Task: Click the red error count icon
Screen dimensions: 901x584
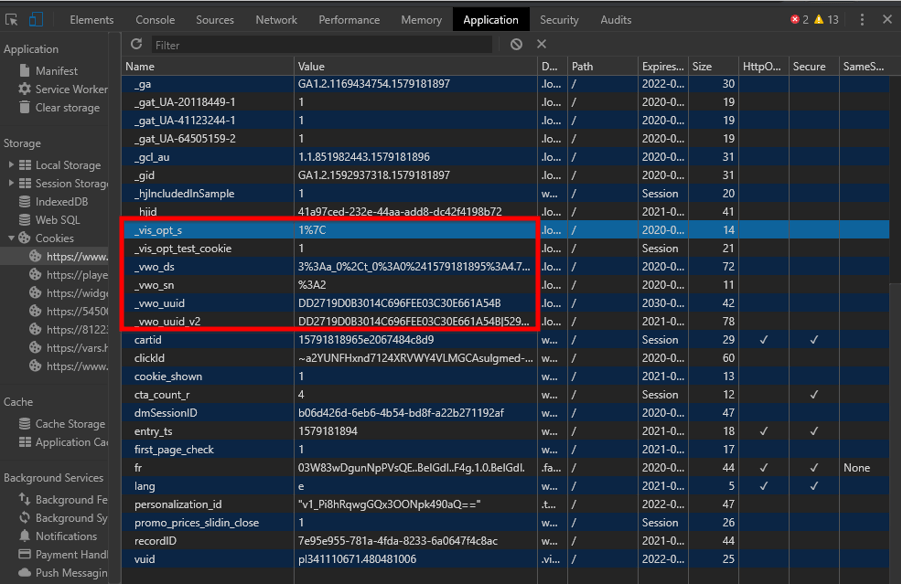Action: tap(795, 20)
